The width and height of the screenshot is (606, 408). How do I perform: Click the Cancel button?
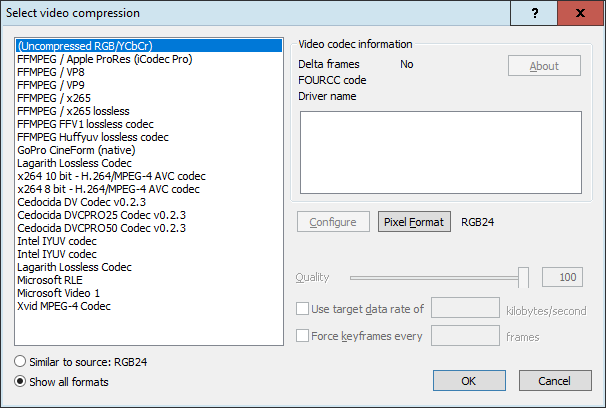click(552, 381)
